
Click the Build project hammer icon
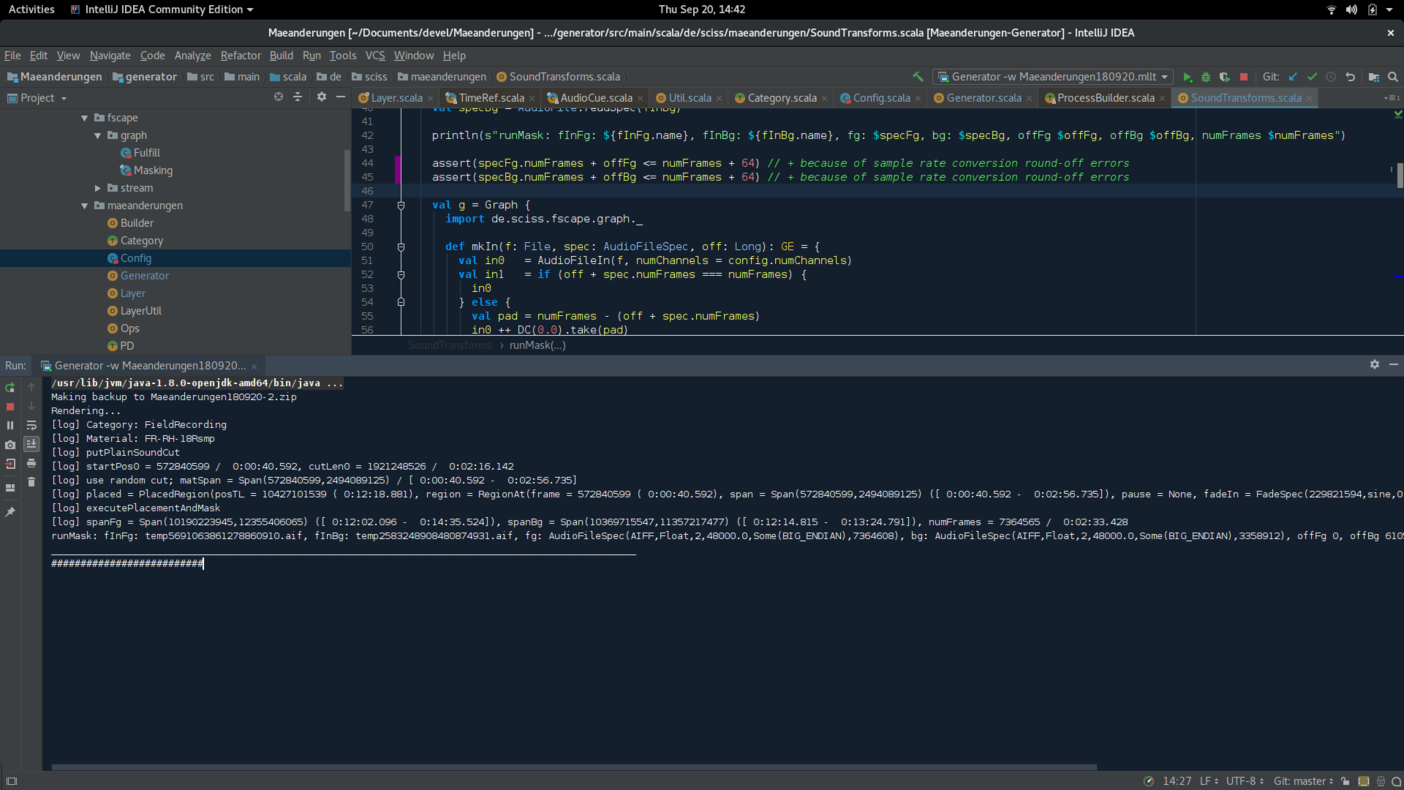[918, 77]
